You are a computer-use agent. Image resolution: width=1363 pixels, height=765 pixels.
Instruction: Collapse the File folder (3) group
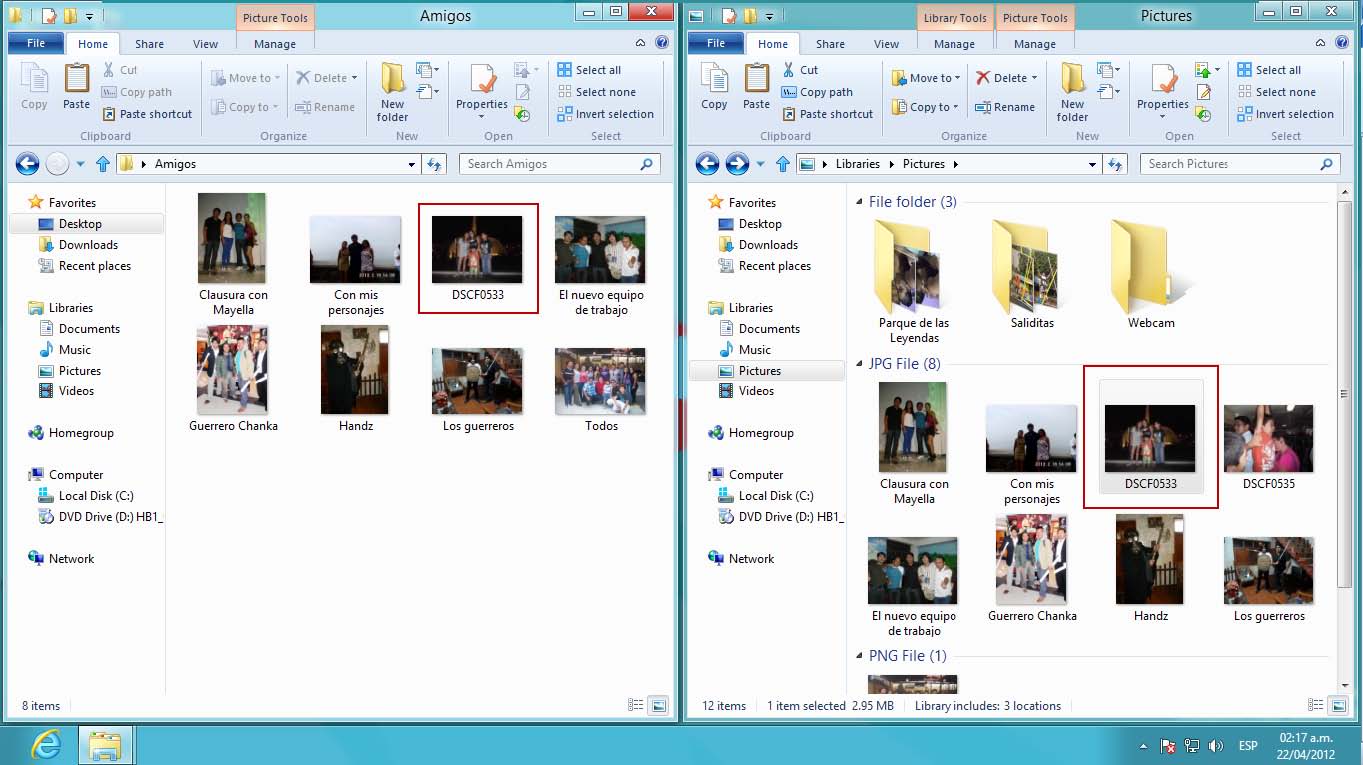[x=859, y=202]
